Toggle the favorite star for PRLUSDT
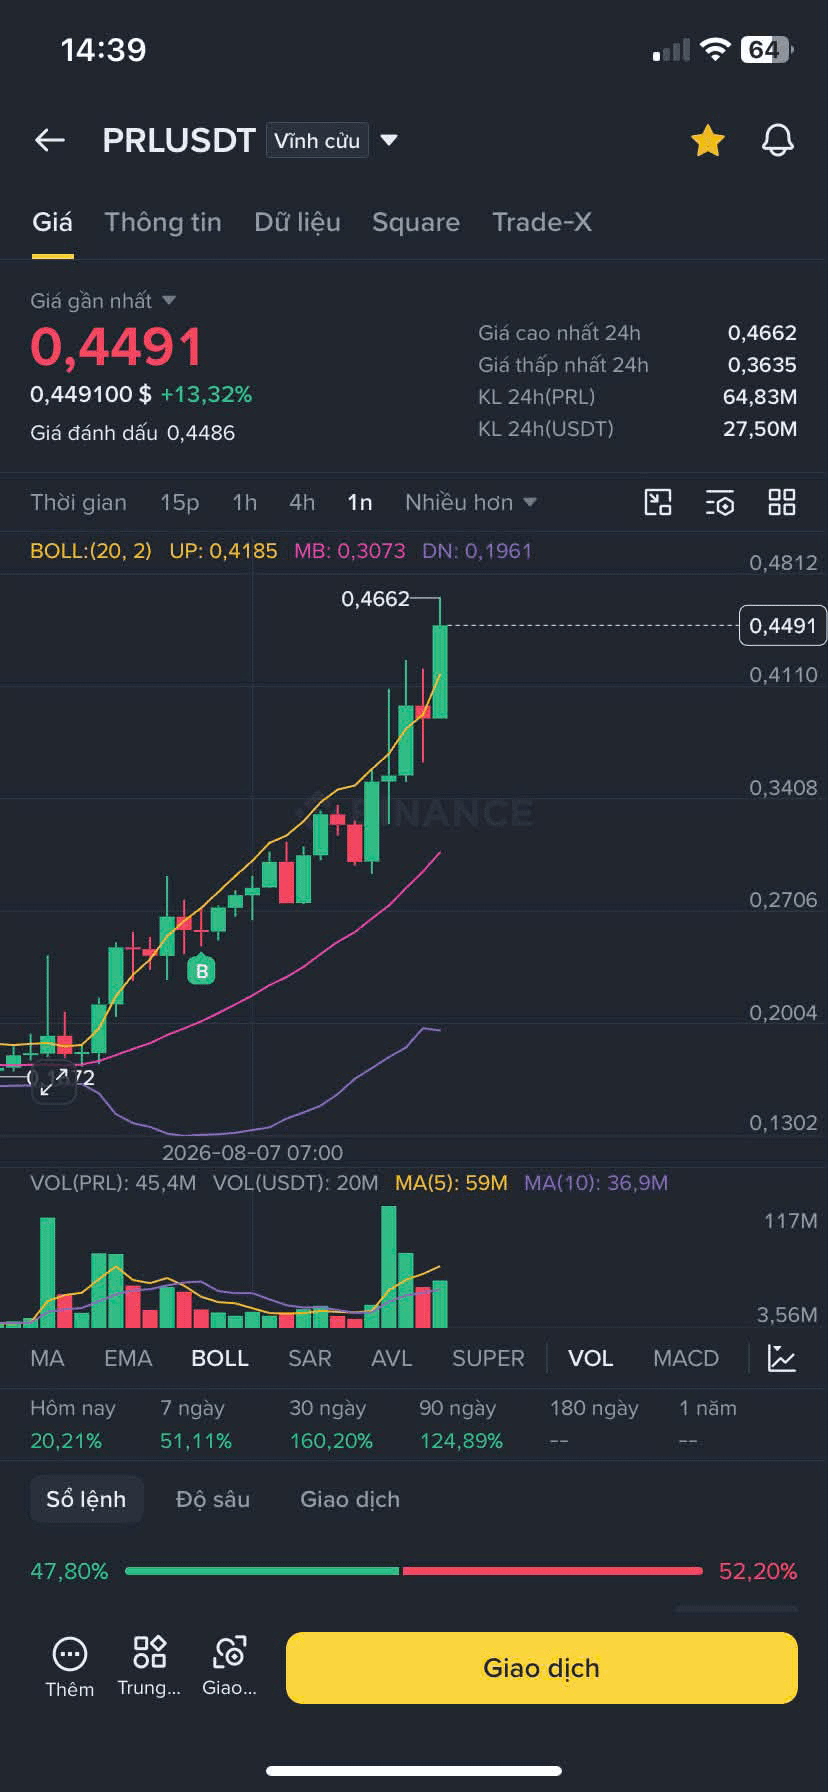This screenshot has width=828, height=1792. pyautogui.click(x=708, y=141)
